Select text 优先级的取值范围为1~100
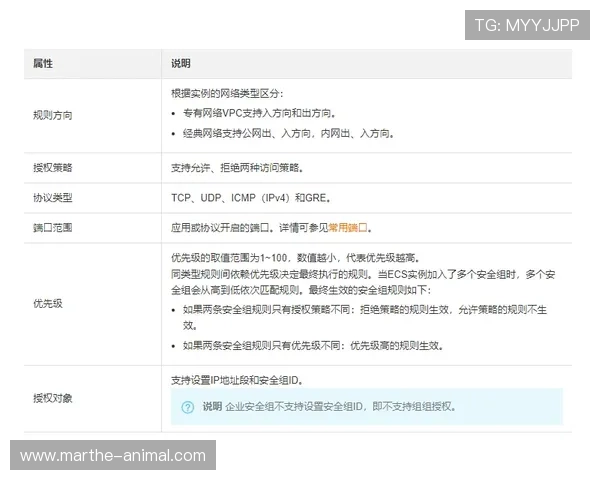Image resolution: width=600 pixels, height=480 pixels. pyautogui.click(x=229, y=258)
